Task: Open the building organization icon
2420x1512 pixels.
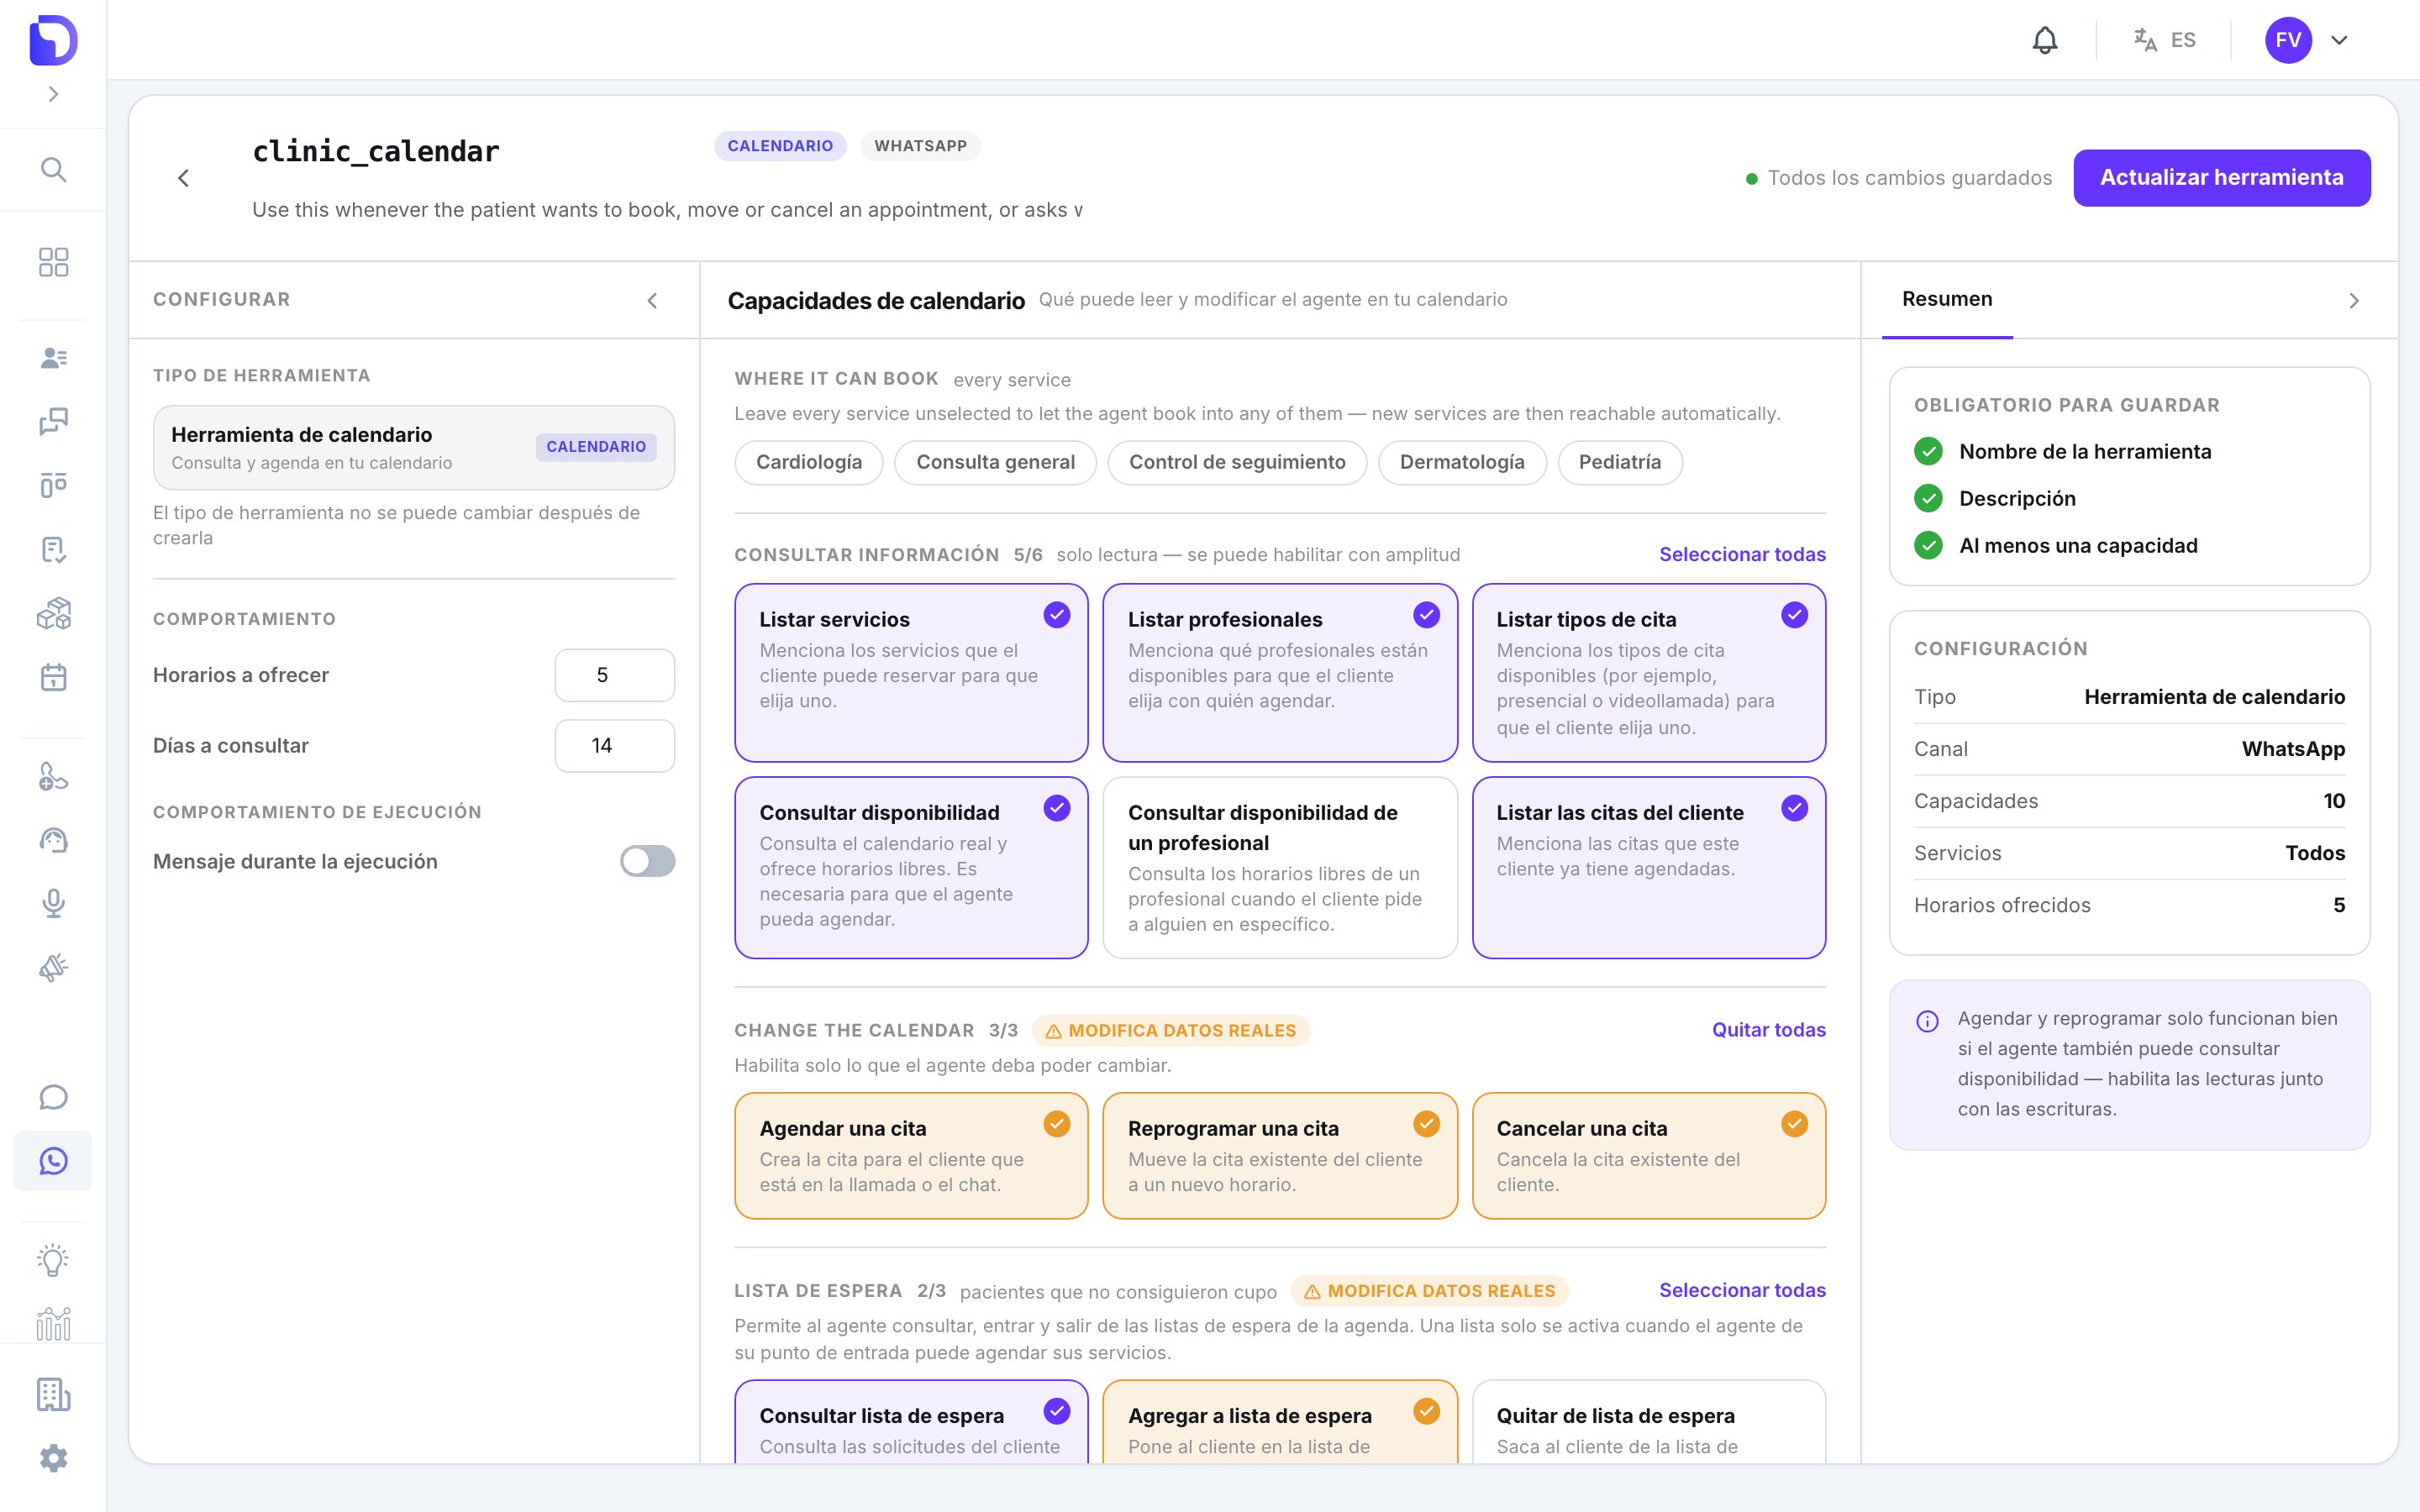Action: click(x=53, y=1394)
